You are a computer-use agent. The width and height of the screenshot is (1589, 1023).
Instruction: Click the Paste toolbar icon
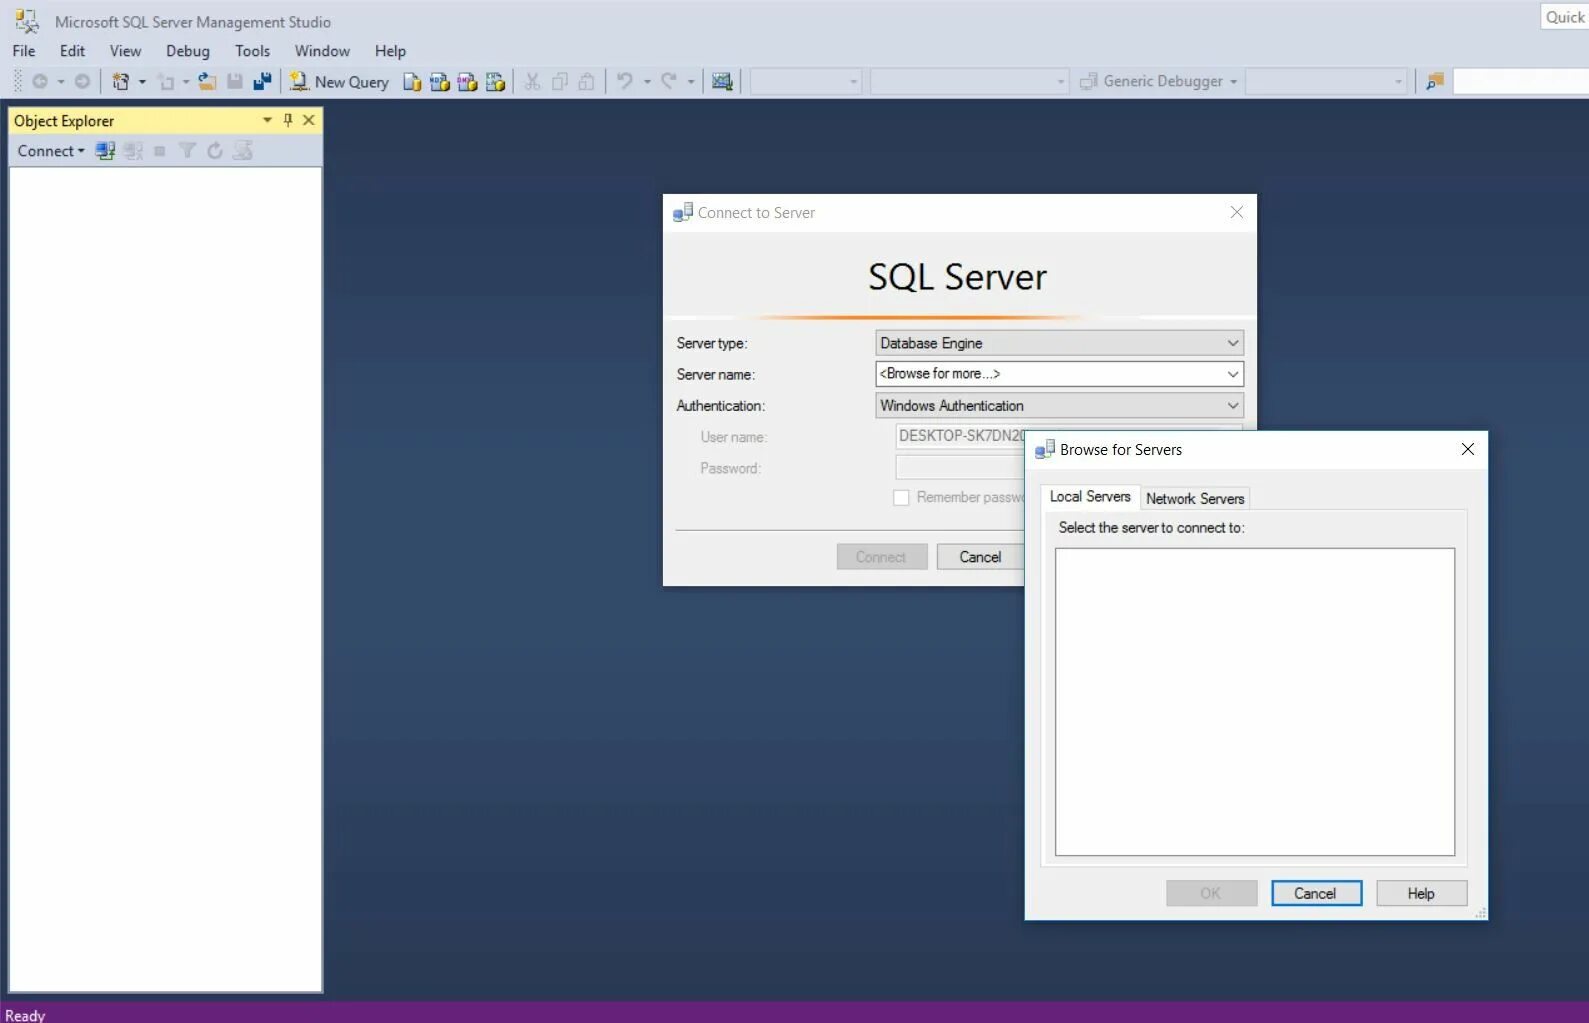[x=587, y=82]
